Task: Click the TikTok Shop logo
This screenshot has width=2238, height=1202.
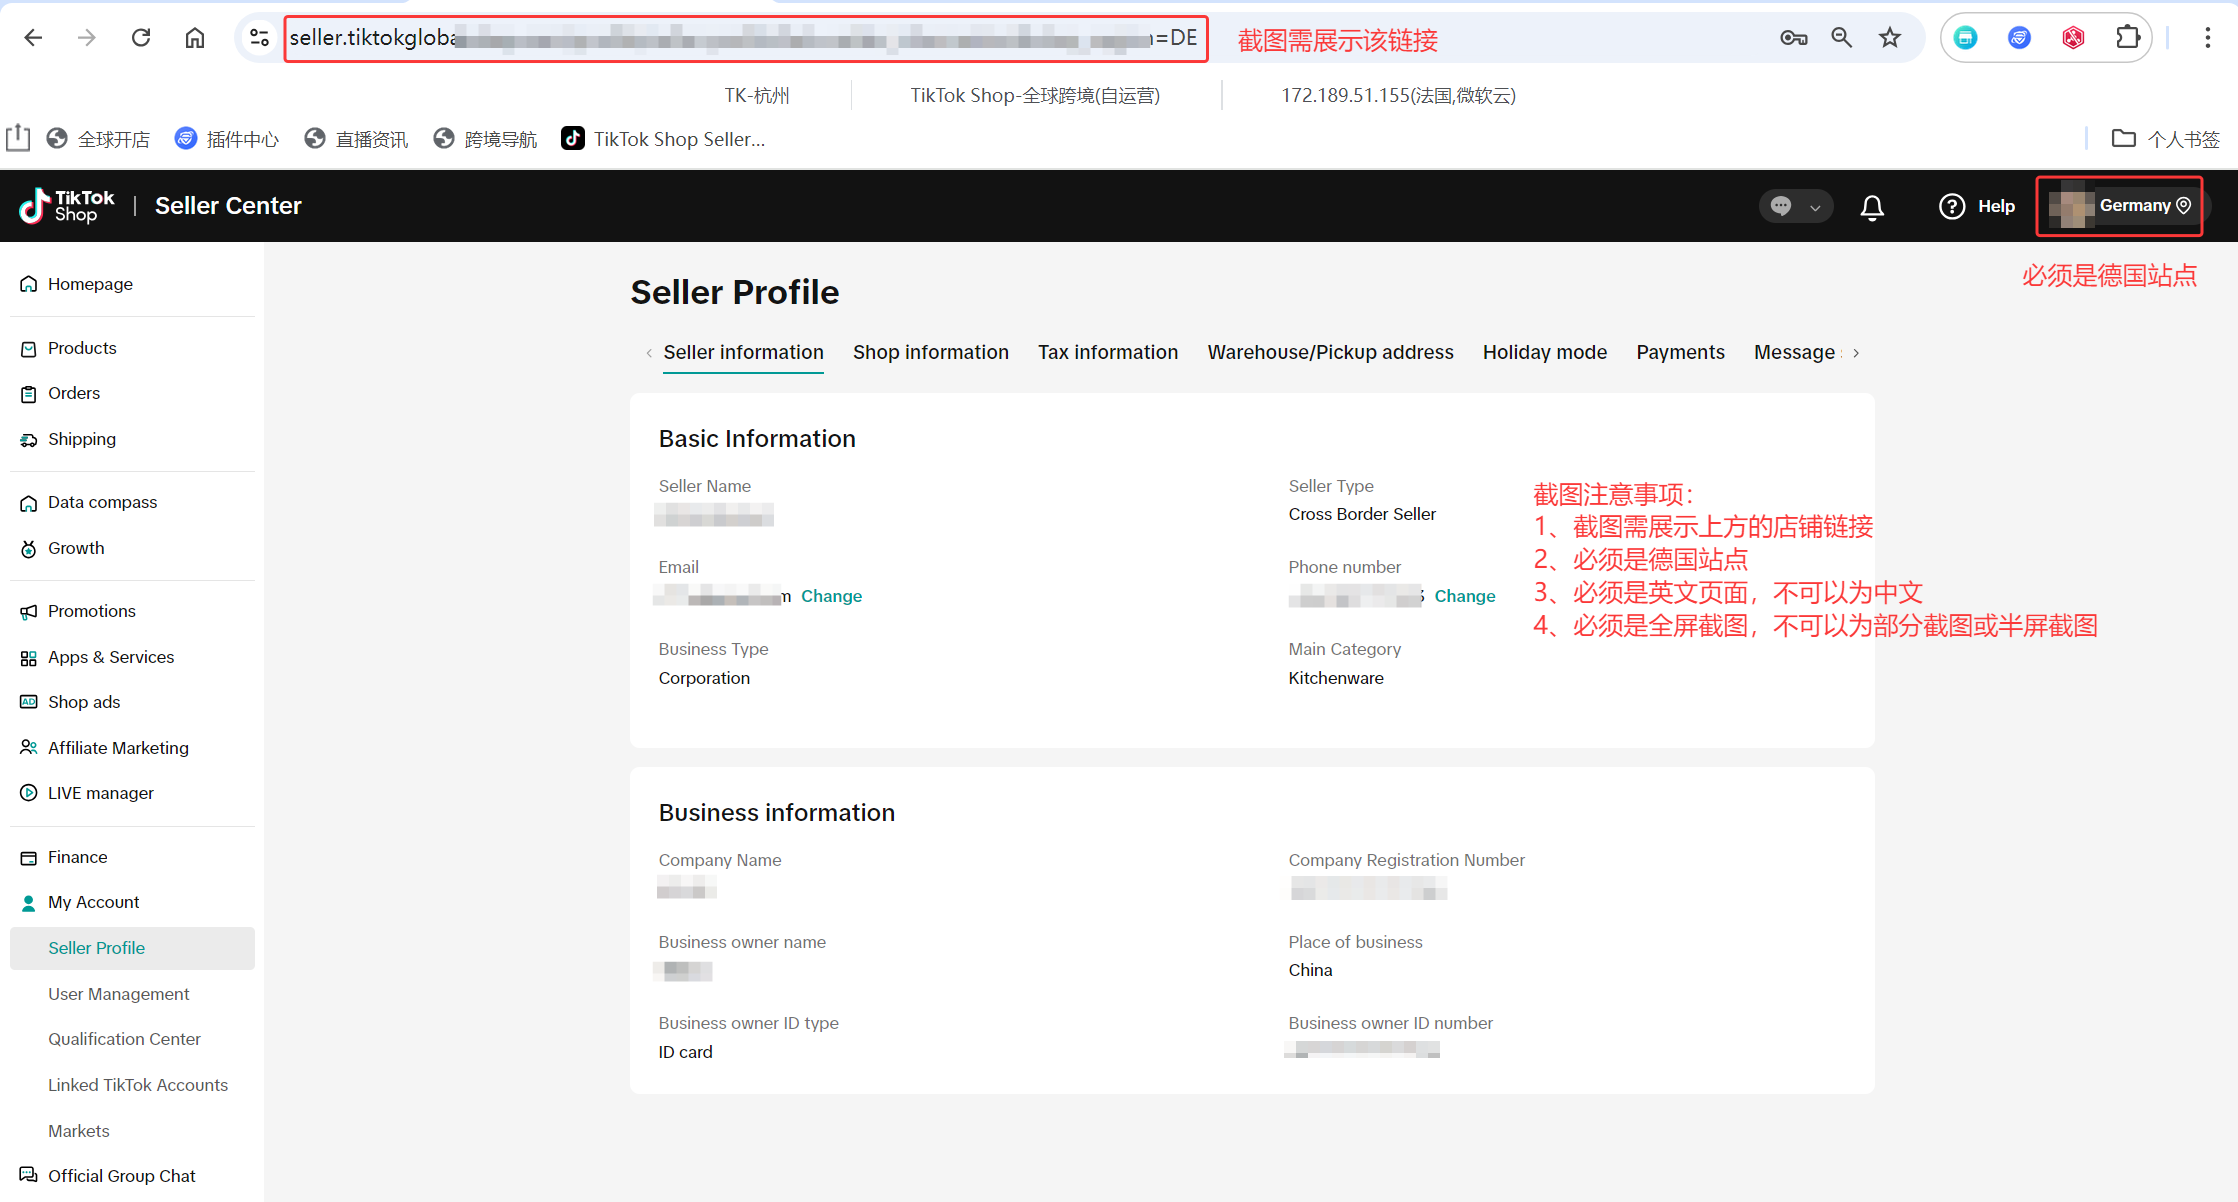Action: pos(67,206)
